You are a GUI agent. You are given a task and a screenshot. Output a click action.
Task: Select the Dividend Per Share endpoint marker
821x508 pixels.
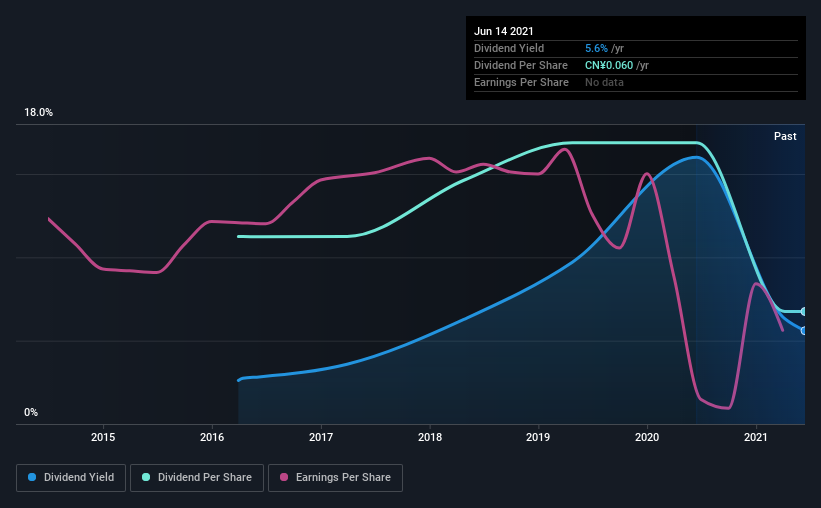pos(803,312)
